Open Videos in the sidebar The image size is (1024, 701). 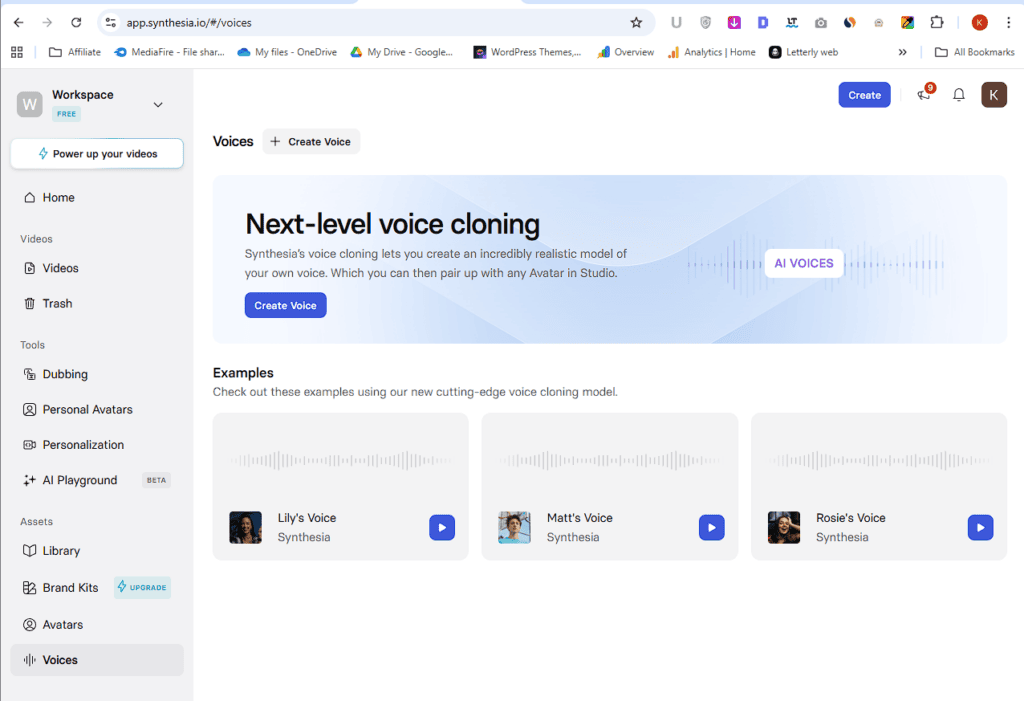[x=97, y=268]
